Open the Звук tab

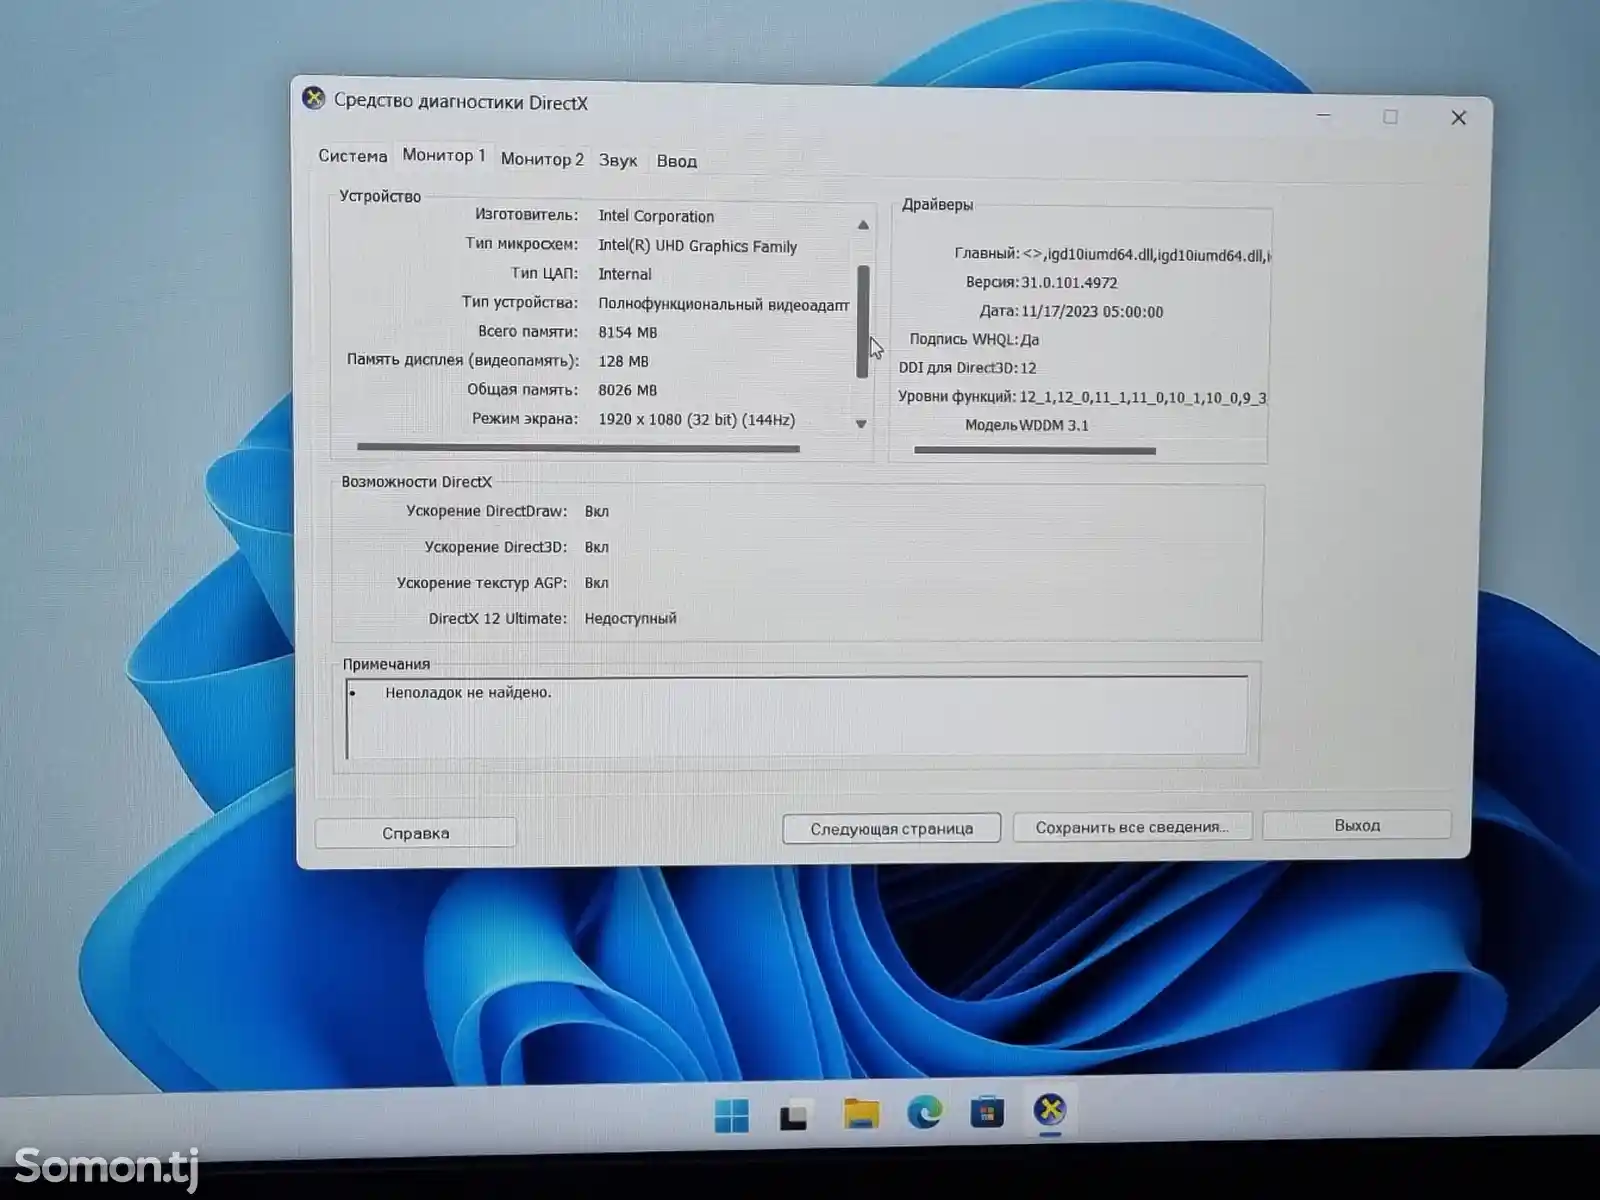(618, 160)
